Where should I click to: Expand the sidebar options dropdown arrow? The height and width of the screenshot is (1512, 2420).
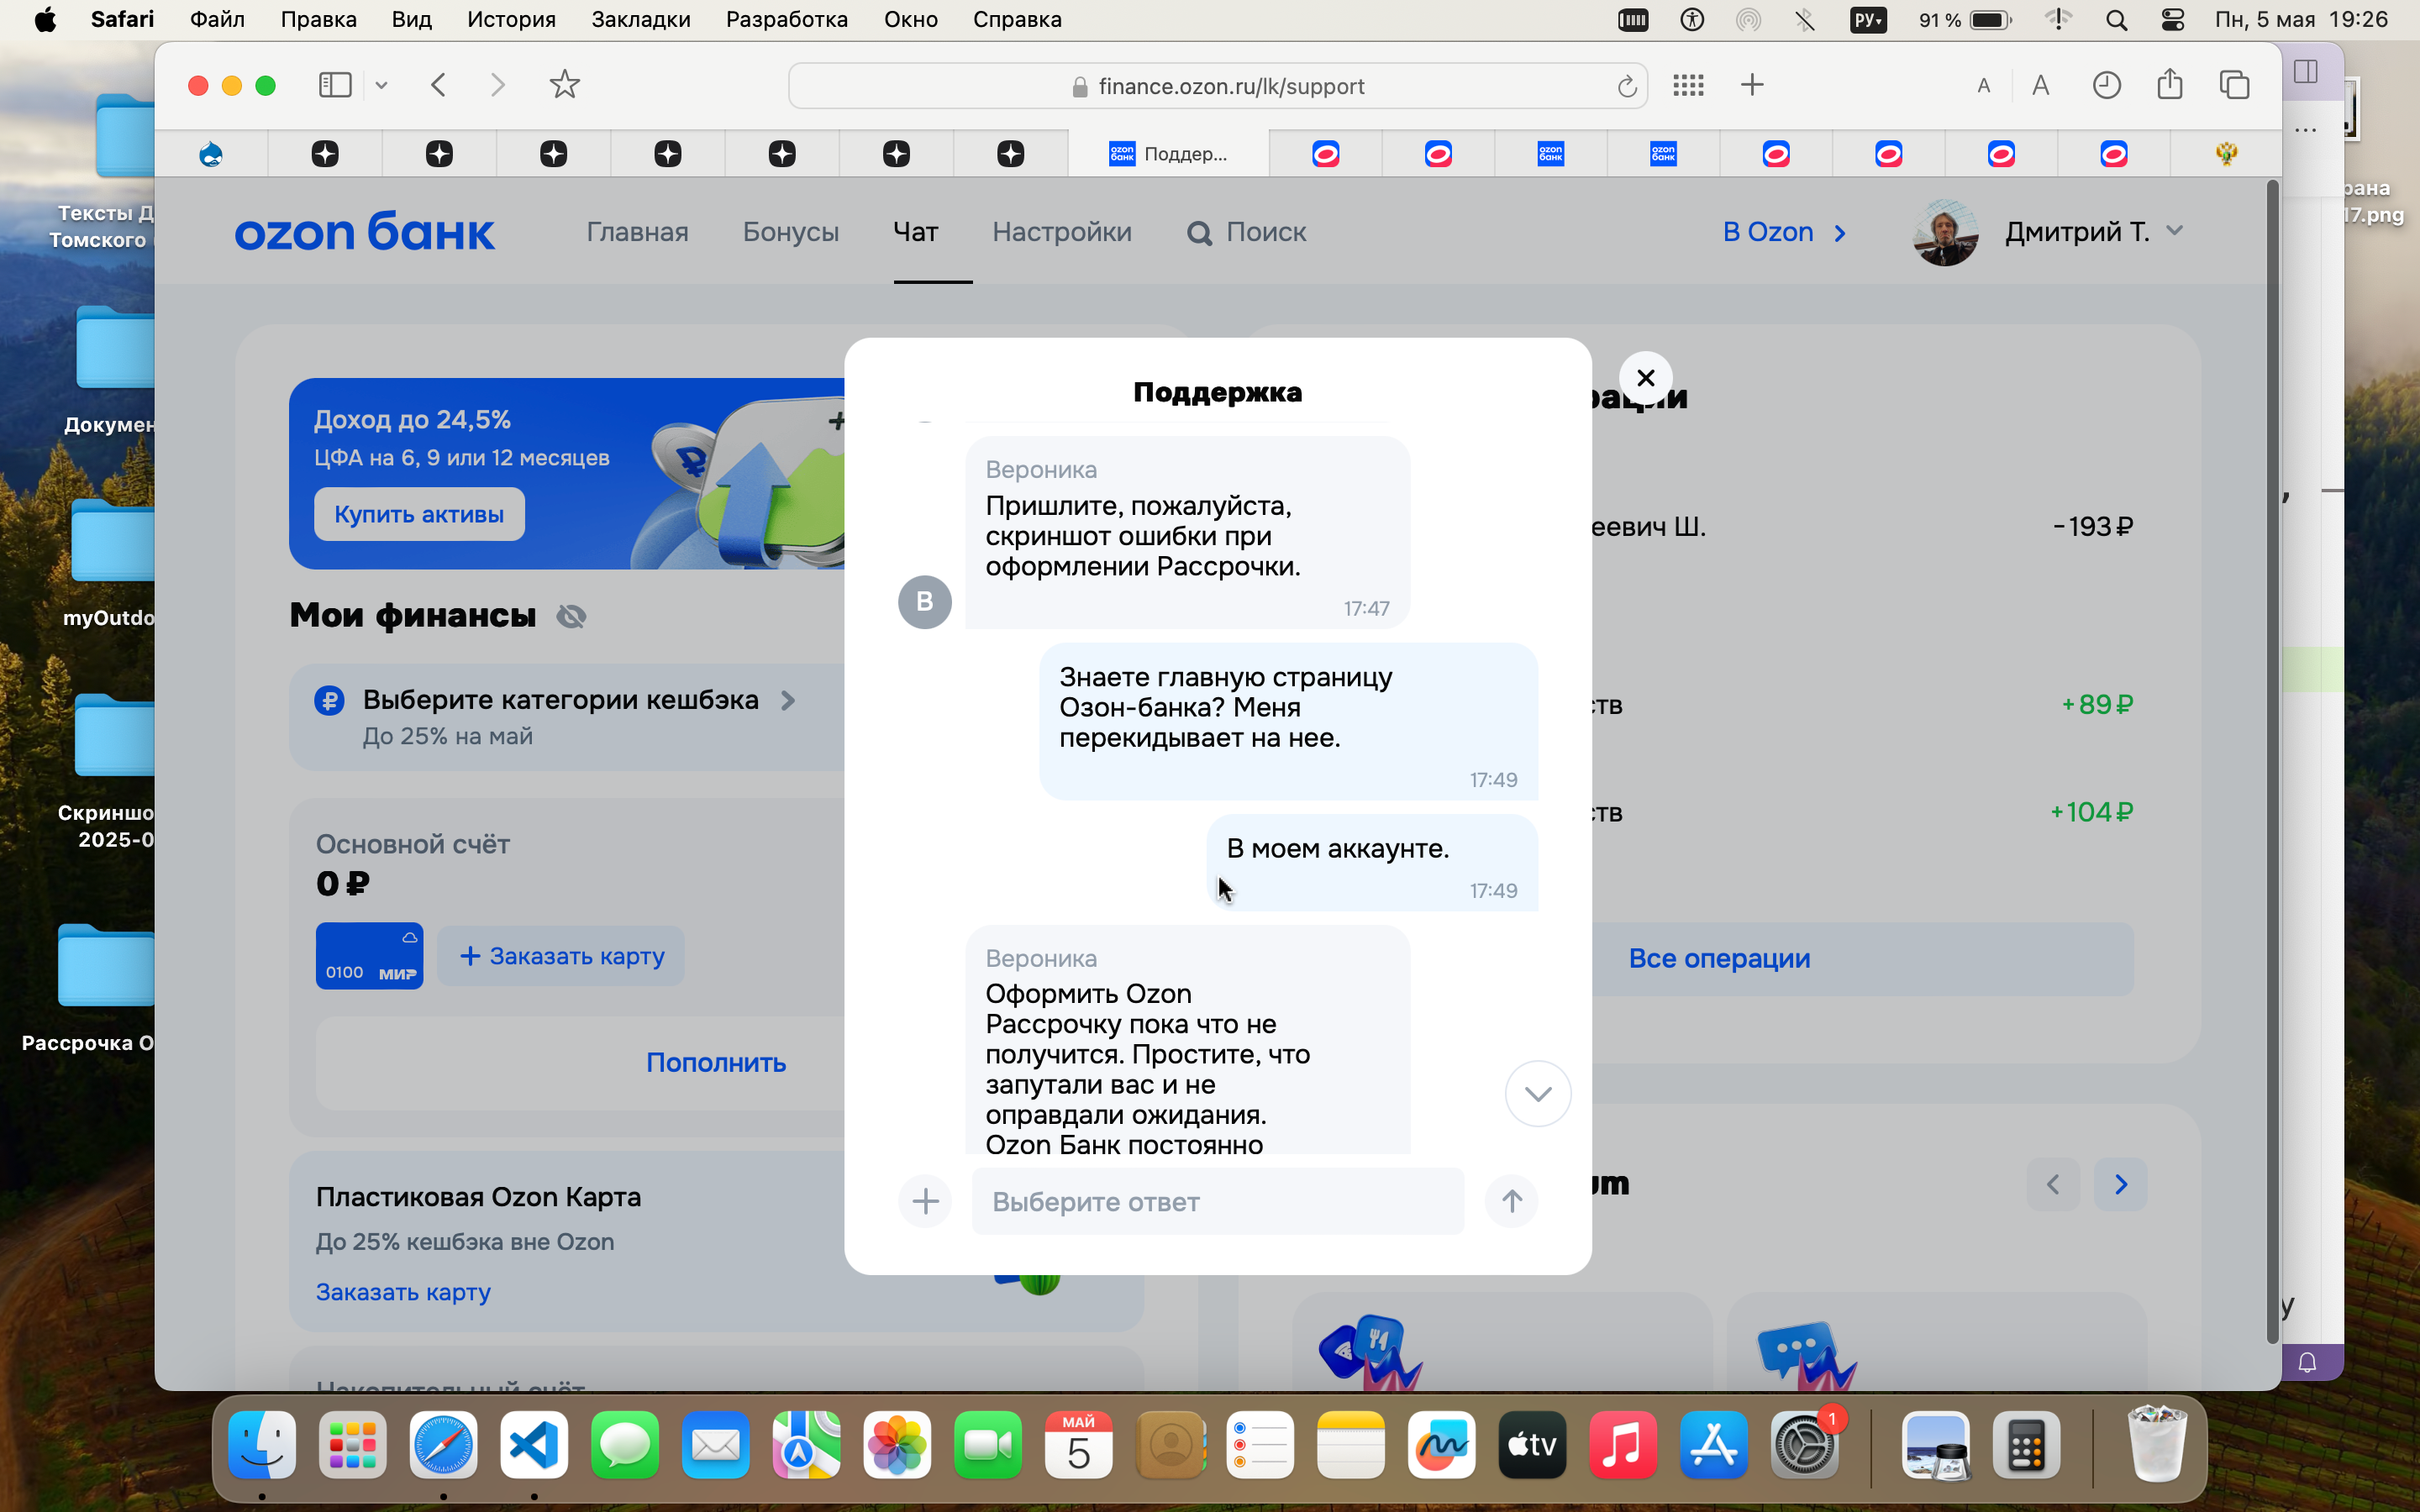click(381, 86)
